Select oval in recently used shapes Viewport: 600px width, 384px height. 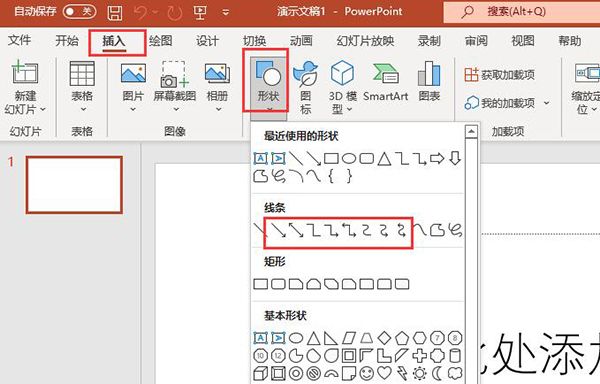[349, 158]
